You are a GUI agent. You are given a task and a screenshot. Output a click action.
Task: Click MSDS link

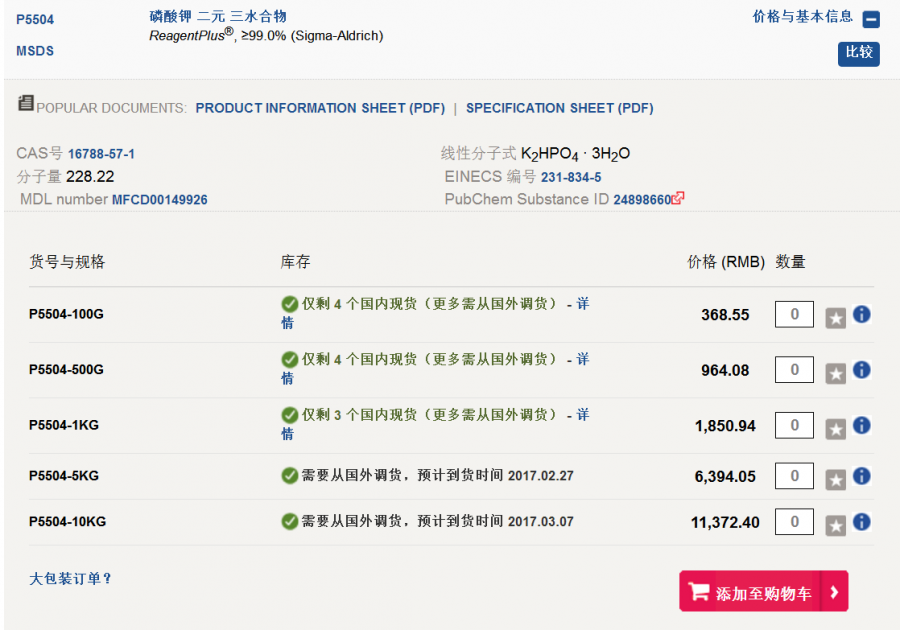coord(35,51)
